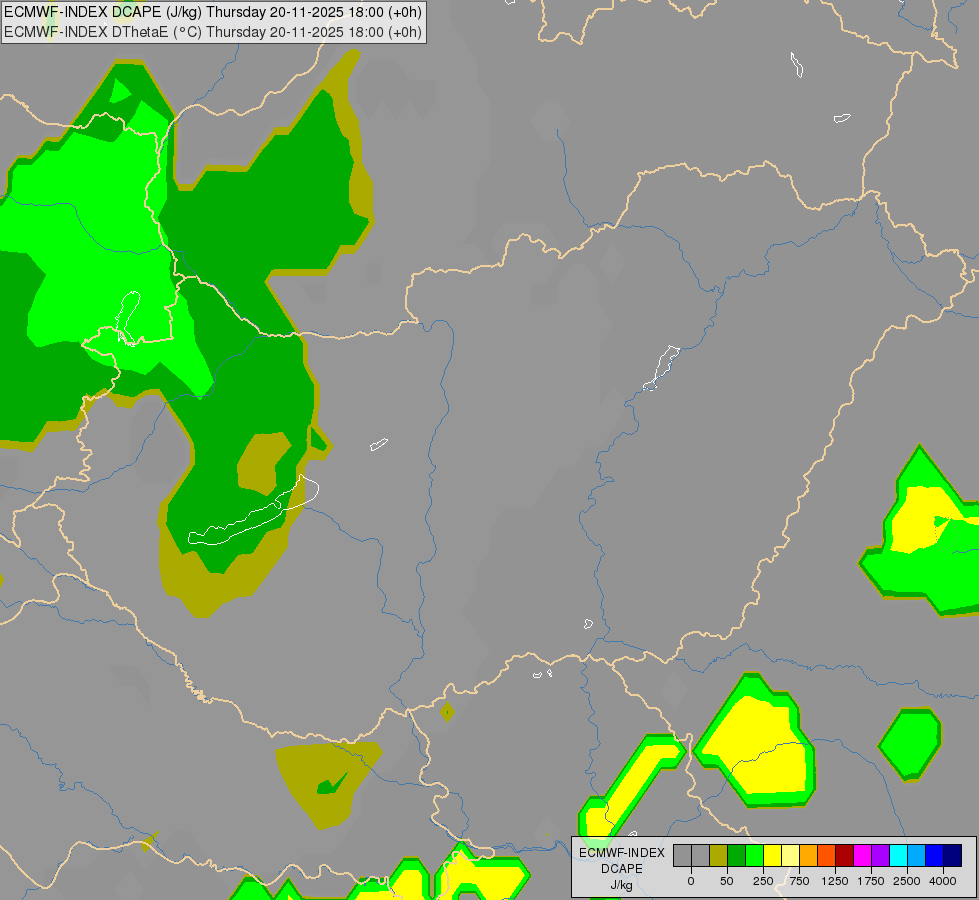Click the small olive diamond near the southern border
This screenshot has height=900, width=979.
click(x=447, y=712)
